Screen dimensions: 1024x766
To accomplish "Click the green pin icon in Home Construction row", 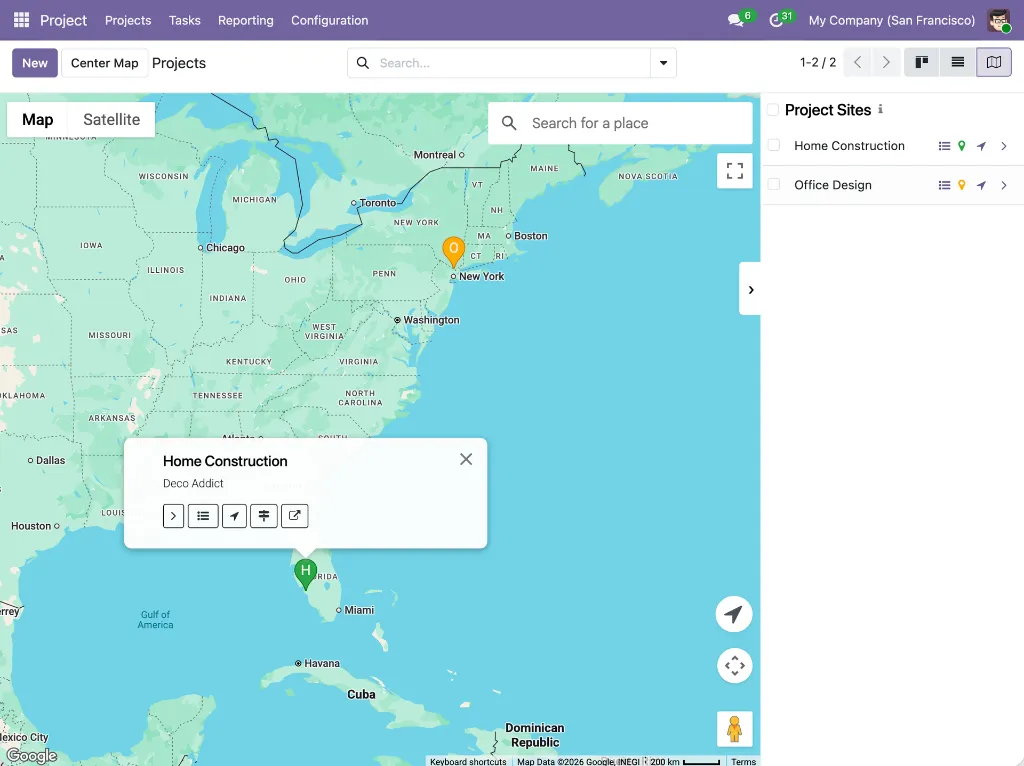I will (961, 146).
